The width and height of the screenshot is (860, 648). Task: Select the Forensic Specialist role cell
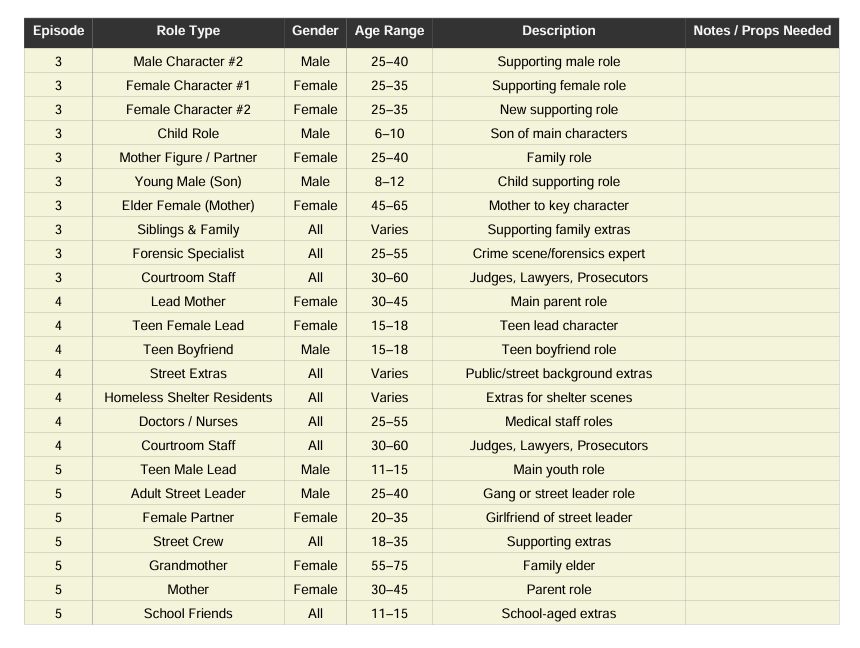point(188,254)
